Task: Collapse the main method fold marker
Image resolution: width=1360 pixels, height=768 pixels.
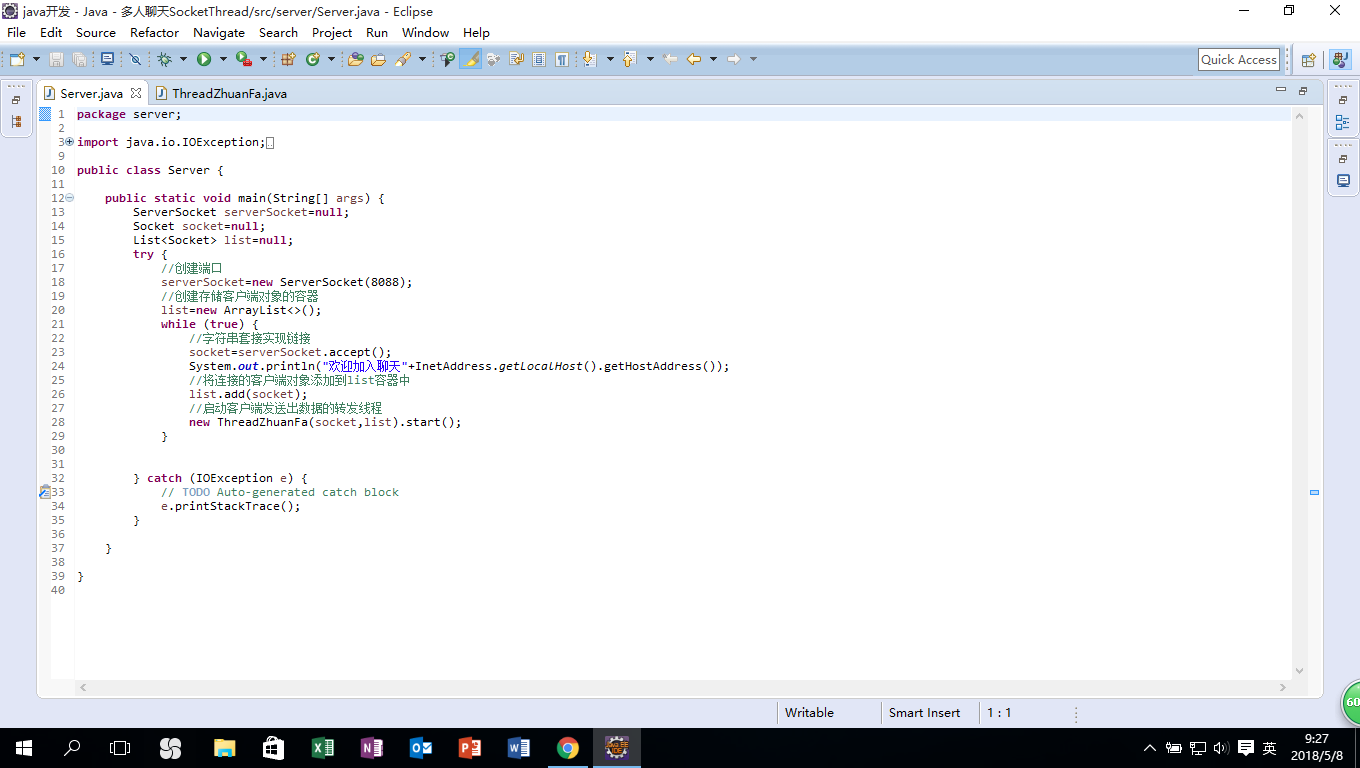Action: point(69,198)
